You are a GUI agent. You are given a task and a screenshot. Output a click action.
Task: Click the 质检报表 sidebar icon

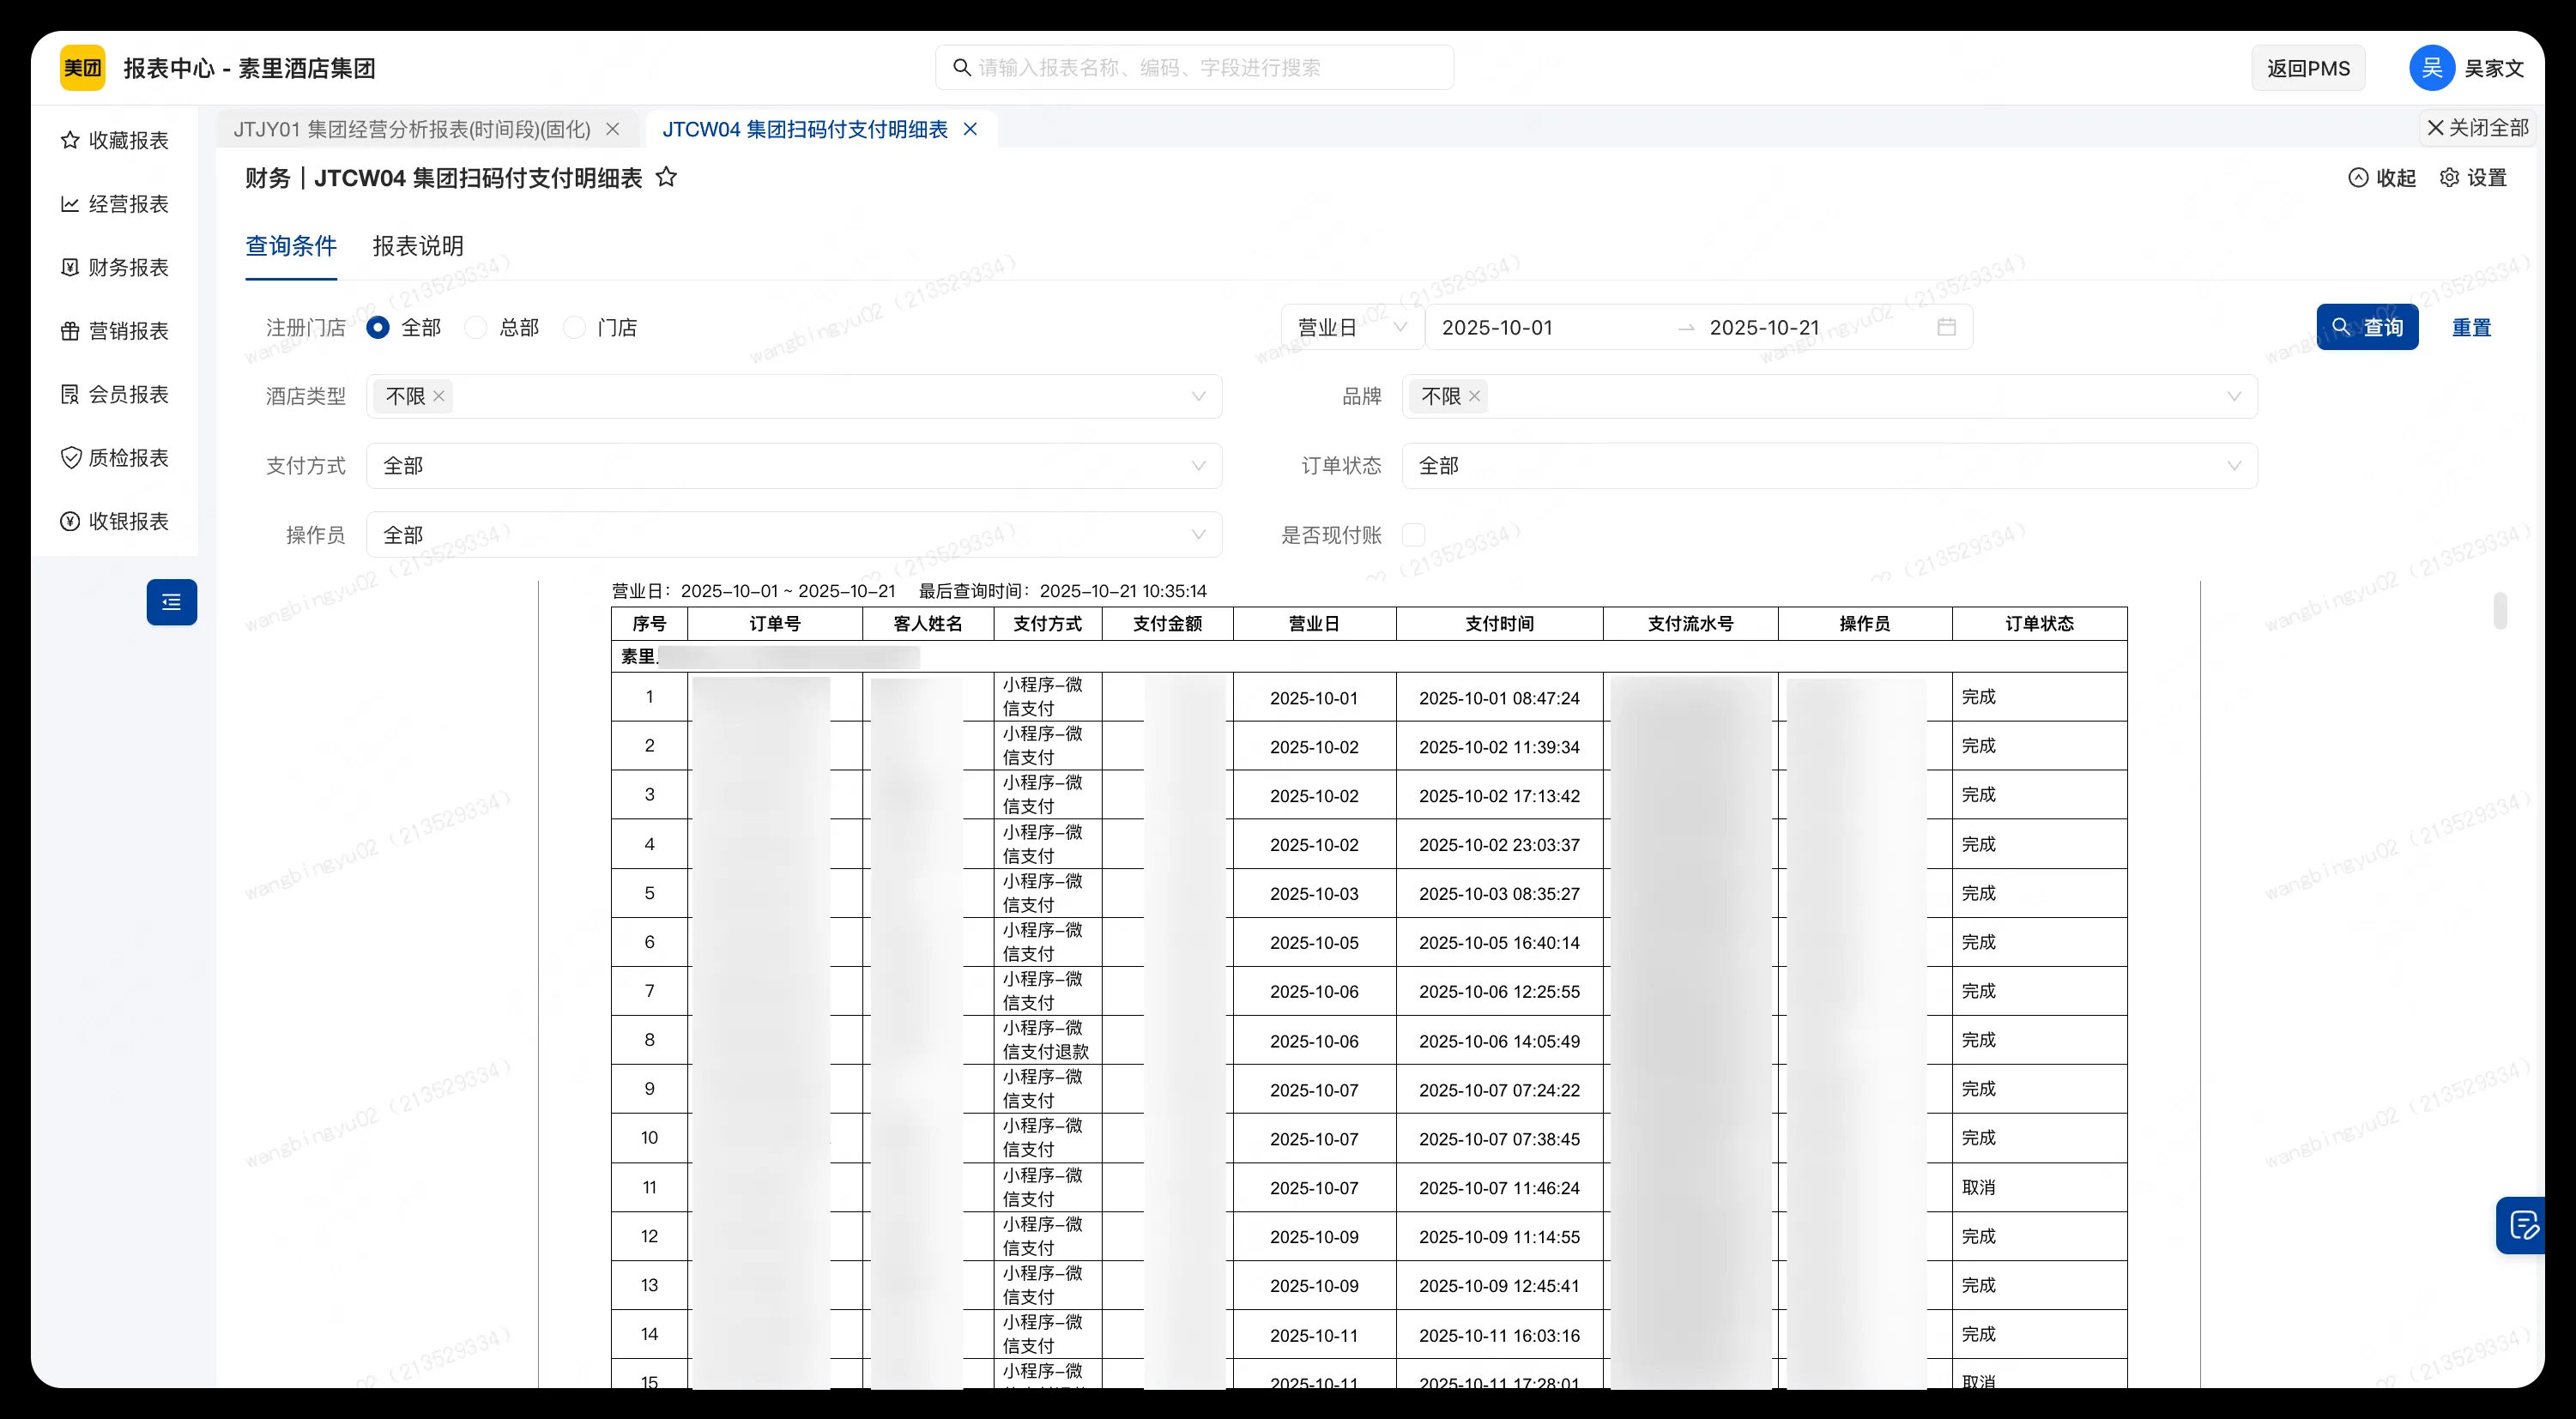[x=115, y=457]
